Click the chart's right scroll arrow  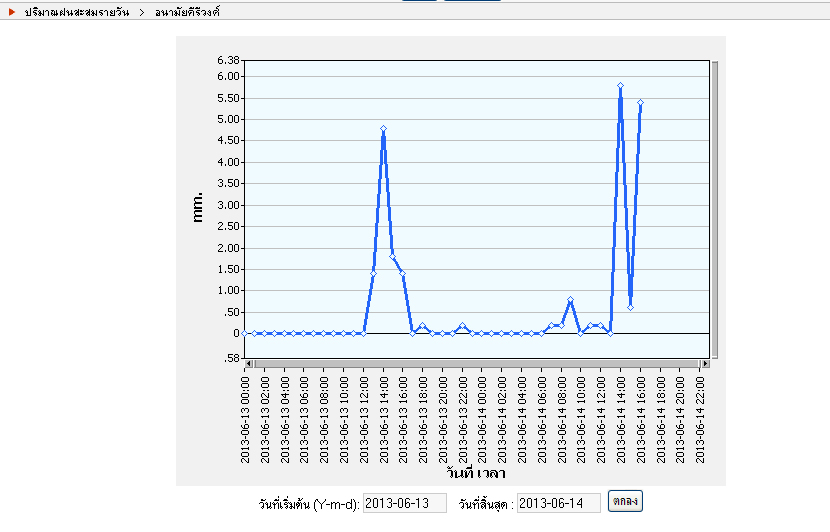tap(705, 364)
